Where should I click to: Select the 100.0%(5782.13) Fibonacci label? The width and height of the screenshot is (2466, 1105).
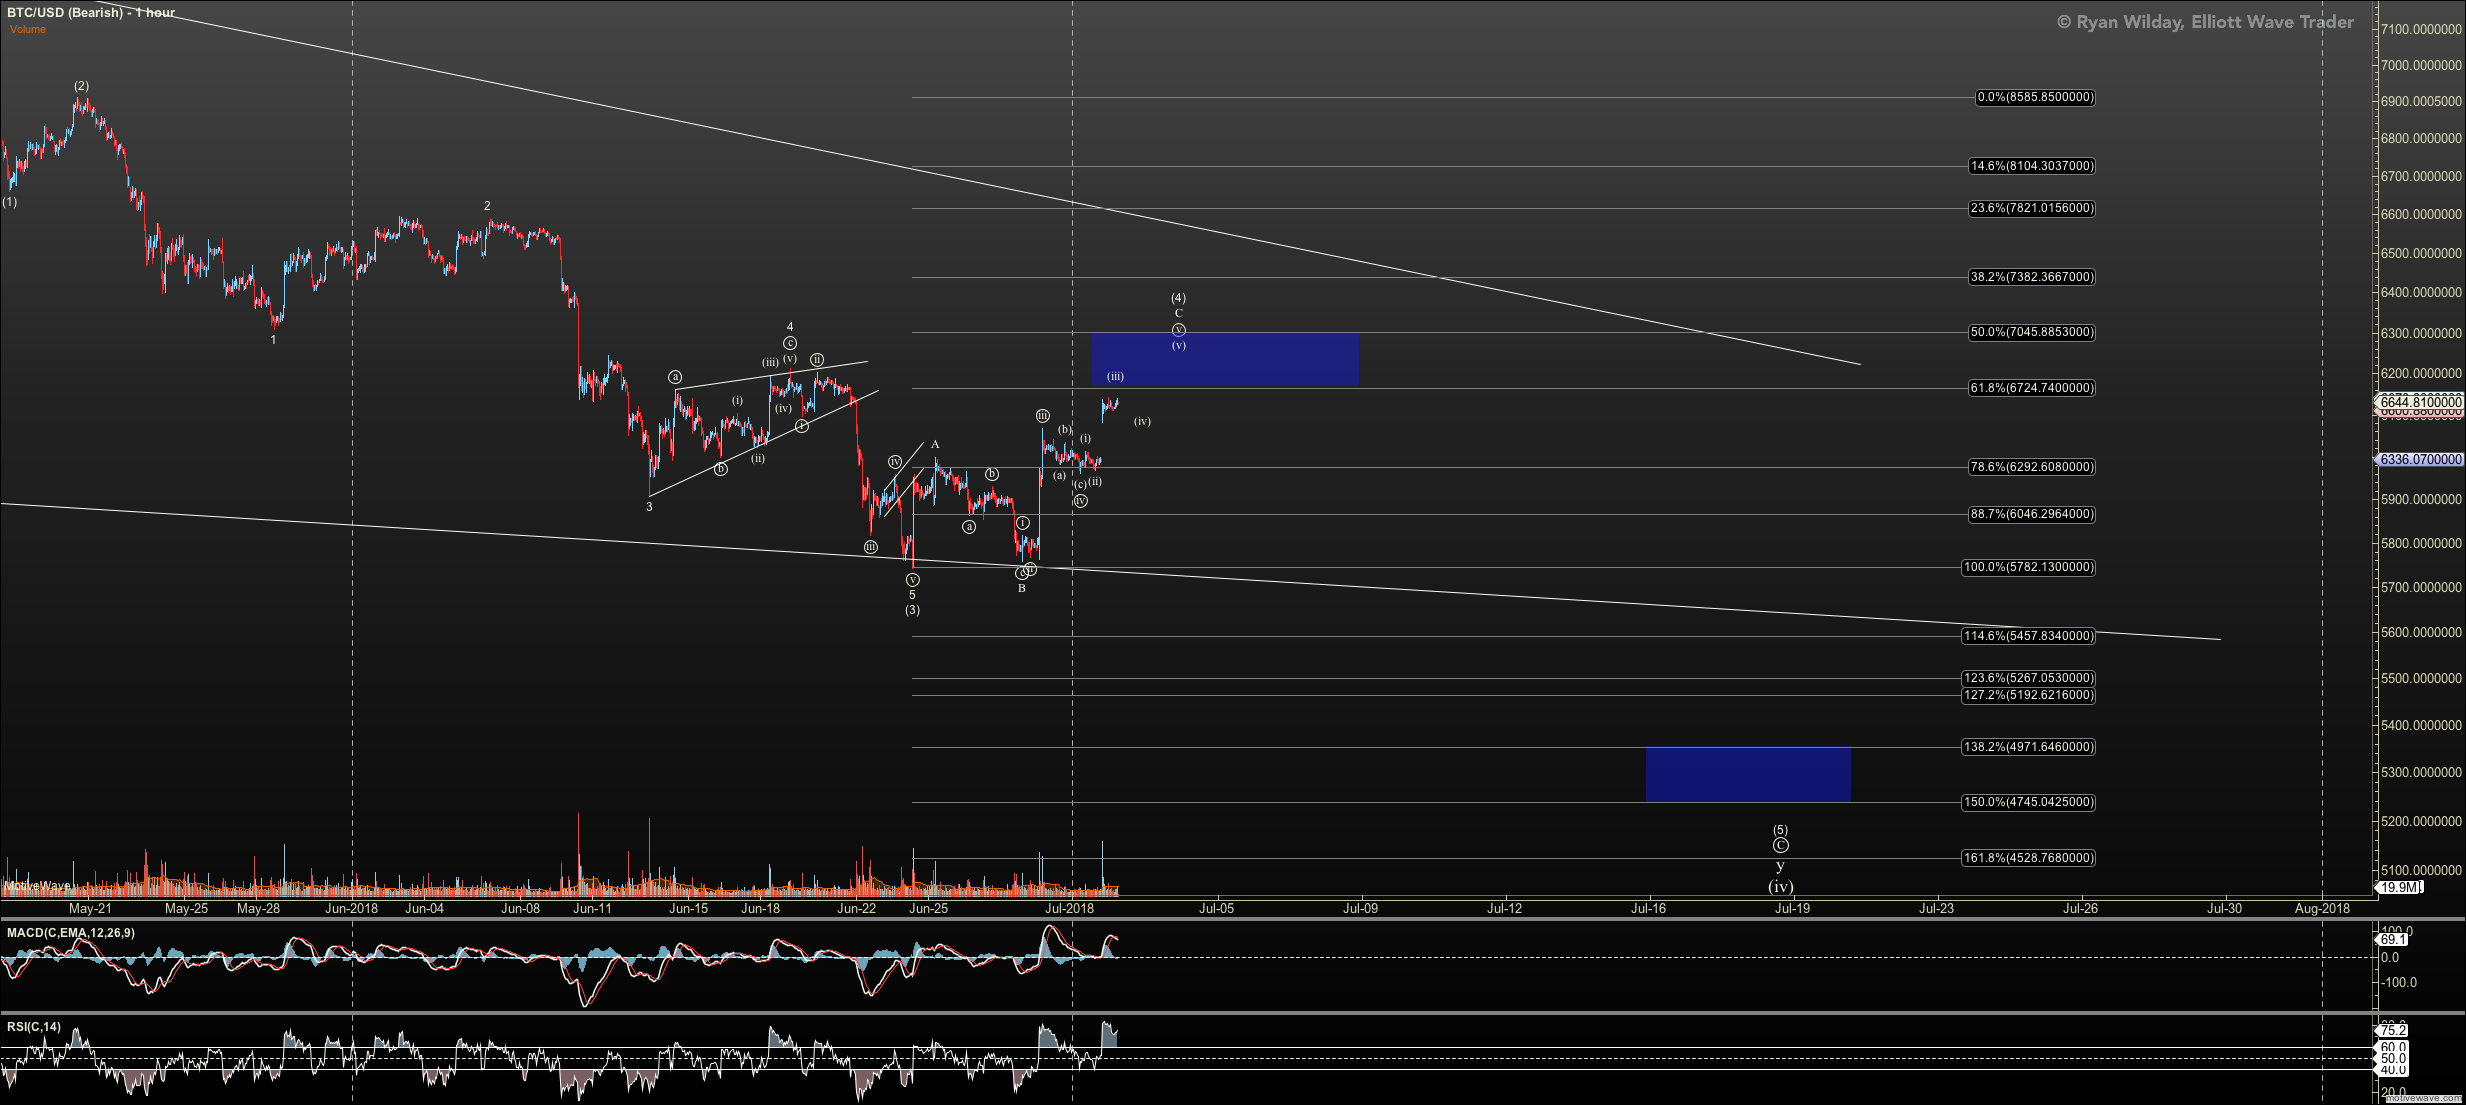coord(2028,567)
